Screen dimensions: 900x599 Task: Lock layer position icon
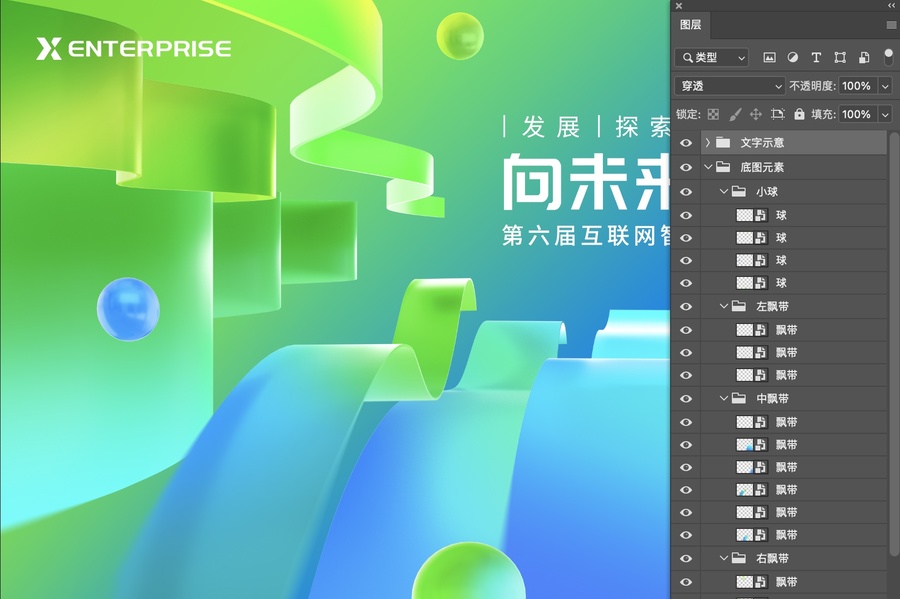[756, 114]
